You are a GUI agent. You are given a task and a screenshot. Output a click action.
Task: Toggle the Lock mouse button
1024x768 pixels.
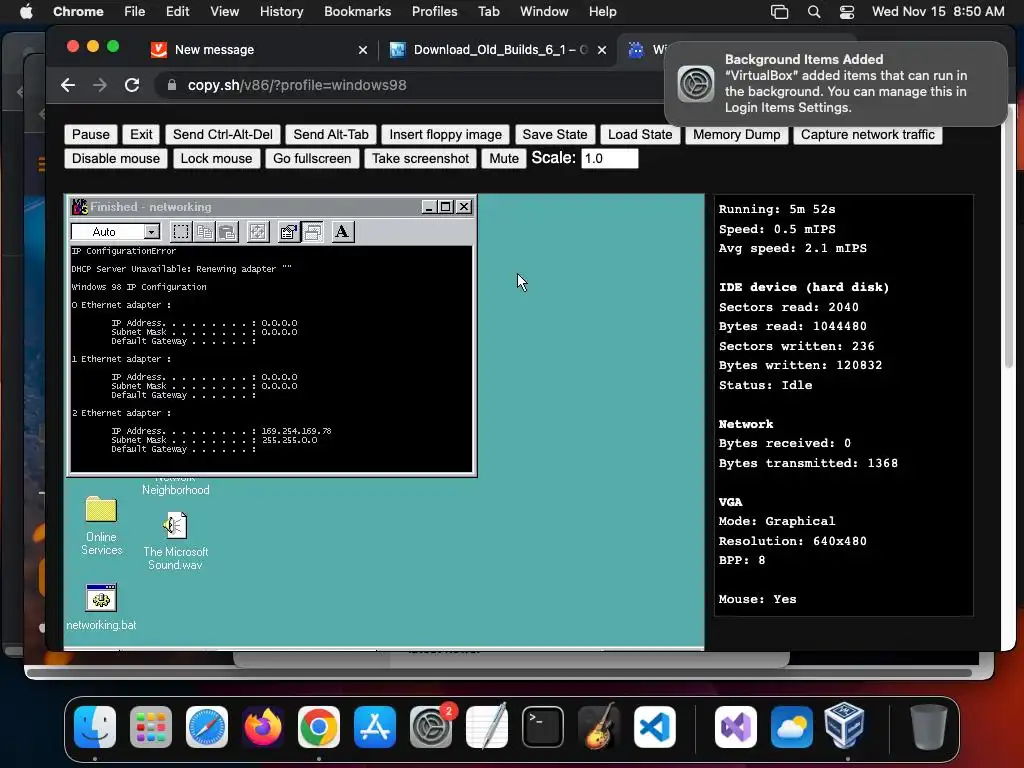tap(216, 159)
